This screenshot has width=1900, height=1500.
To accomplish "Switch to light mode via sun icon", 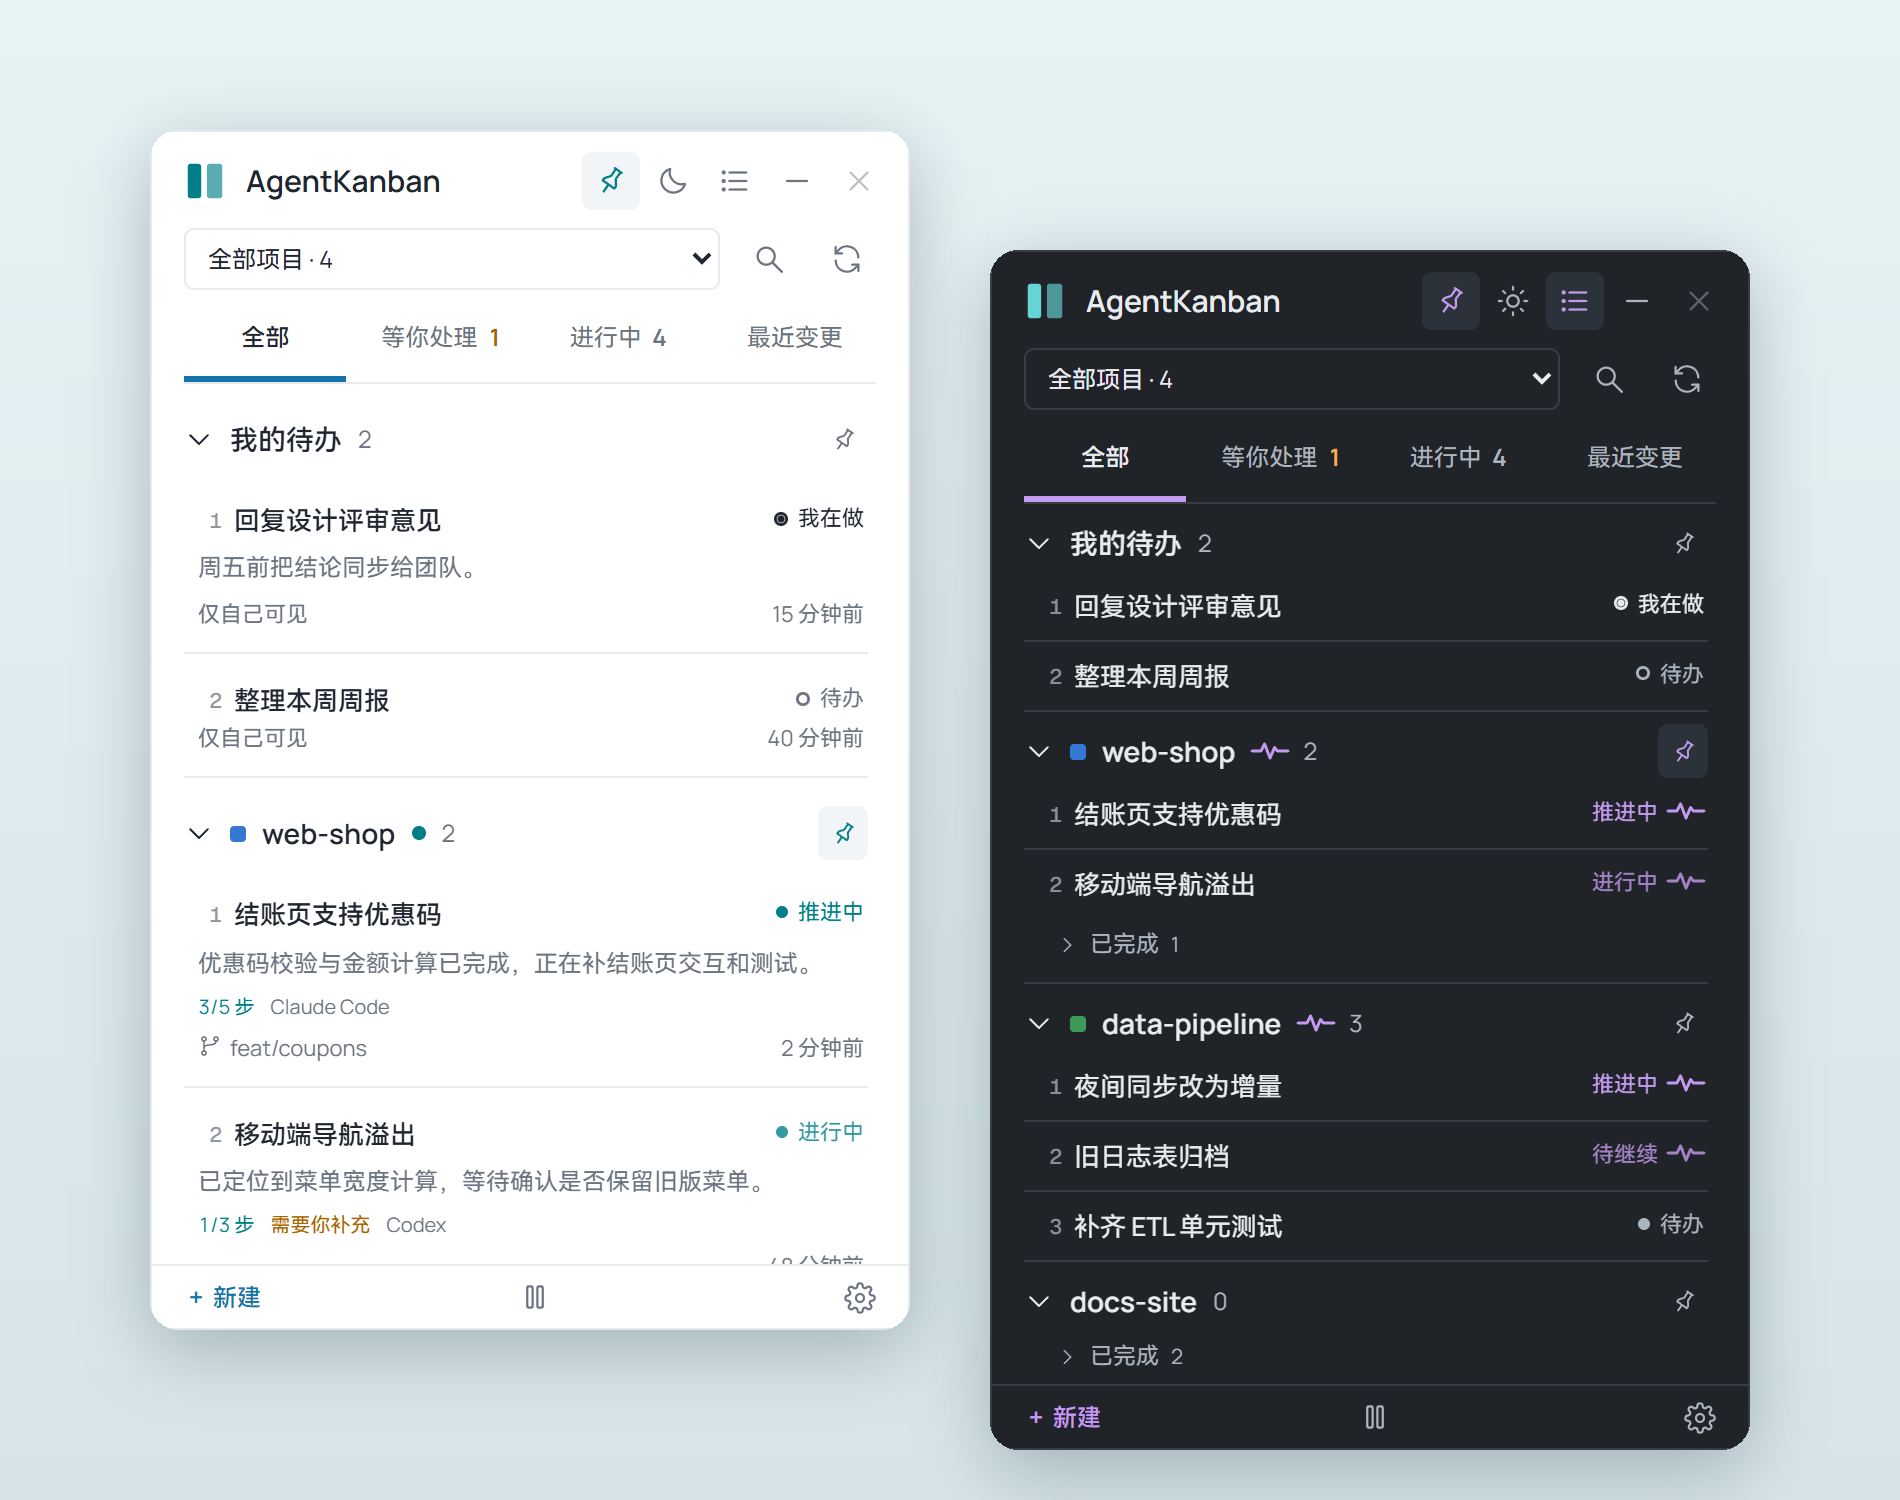I will point(1513,301).
